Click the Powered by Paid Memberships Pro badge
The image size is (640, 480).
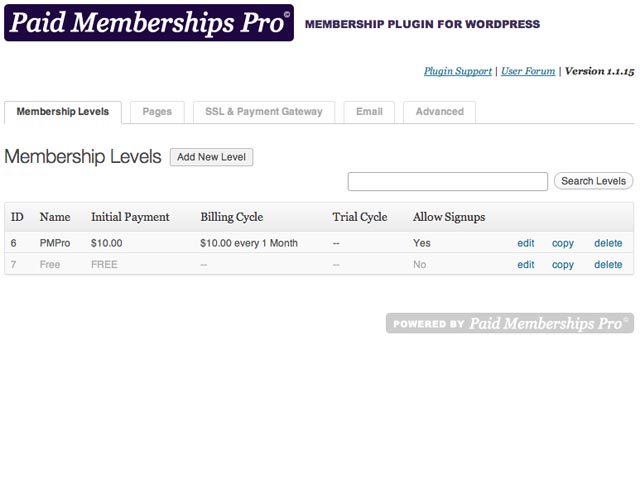click(x=510, y=323)
